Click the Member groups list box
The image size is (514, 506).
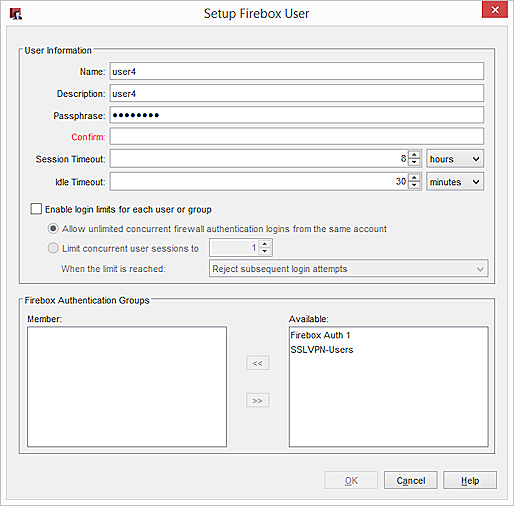[x=127, y=387]
